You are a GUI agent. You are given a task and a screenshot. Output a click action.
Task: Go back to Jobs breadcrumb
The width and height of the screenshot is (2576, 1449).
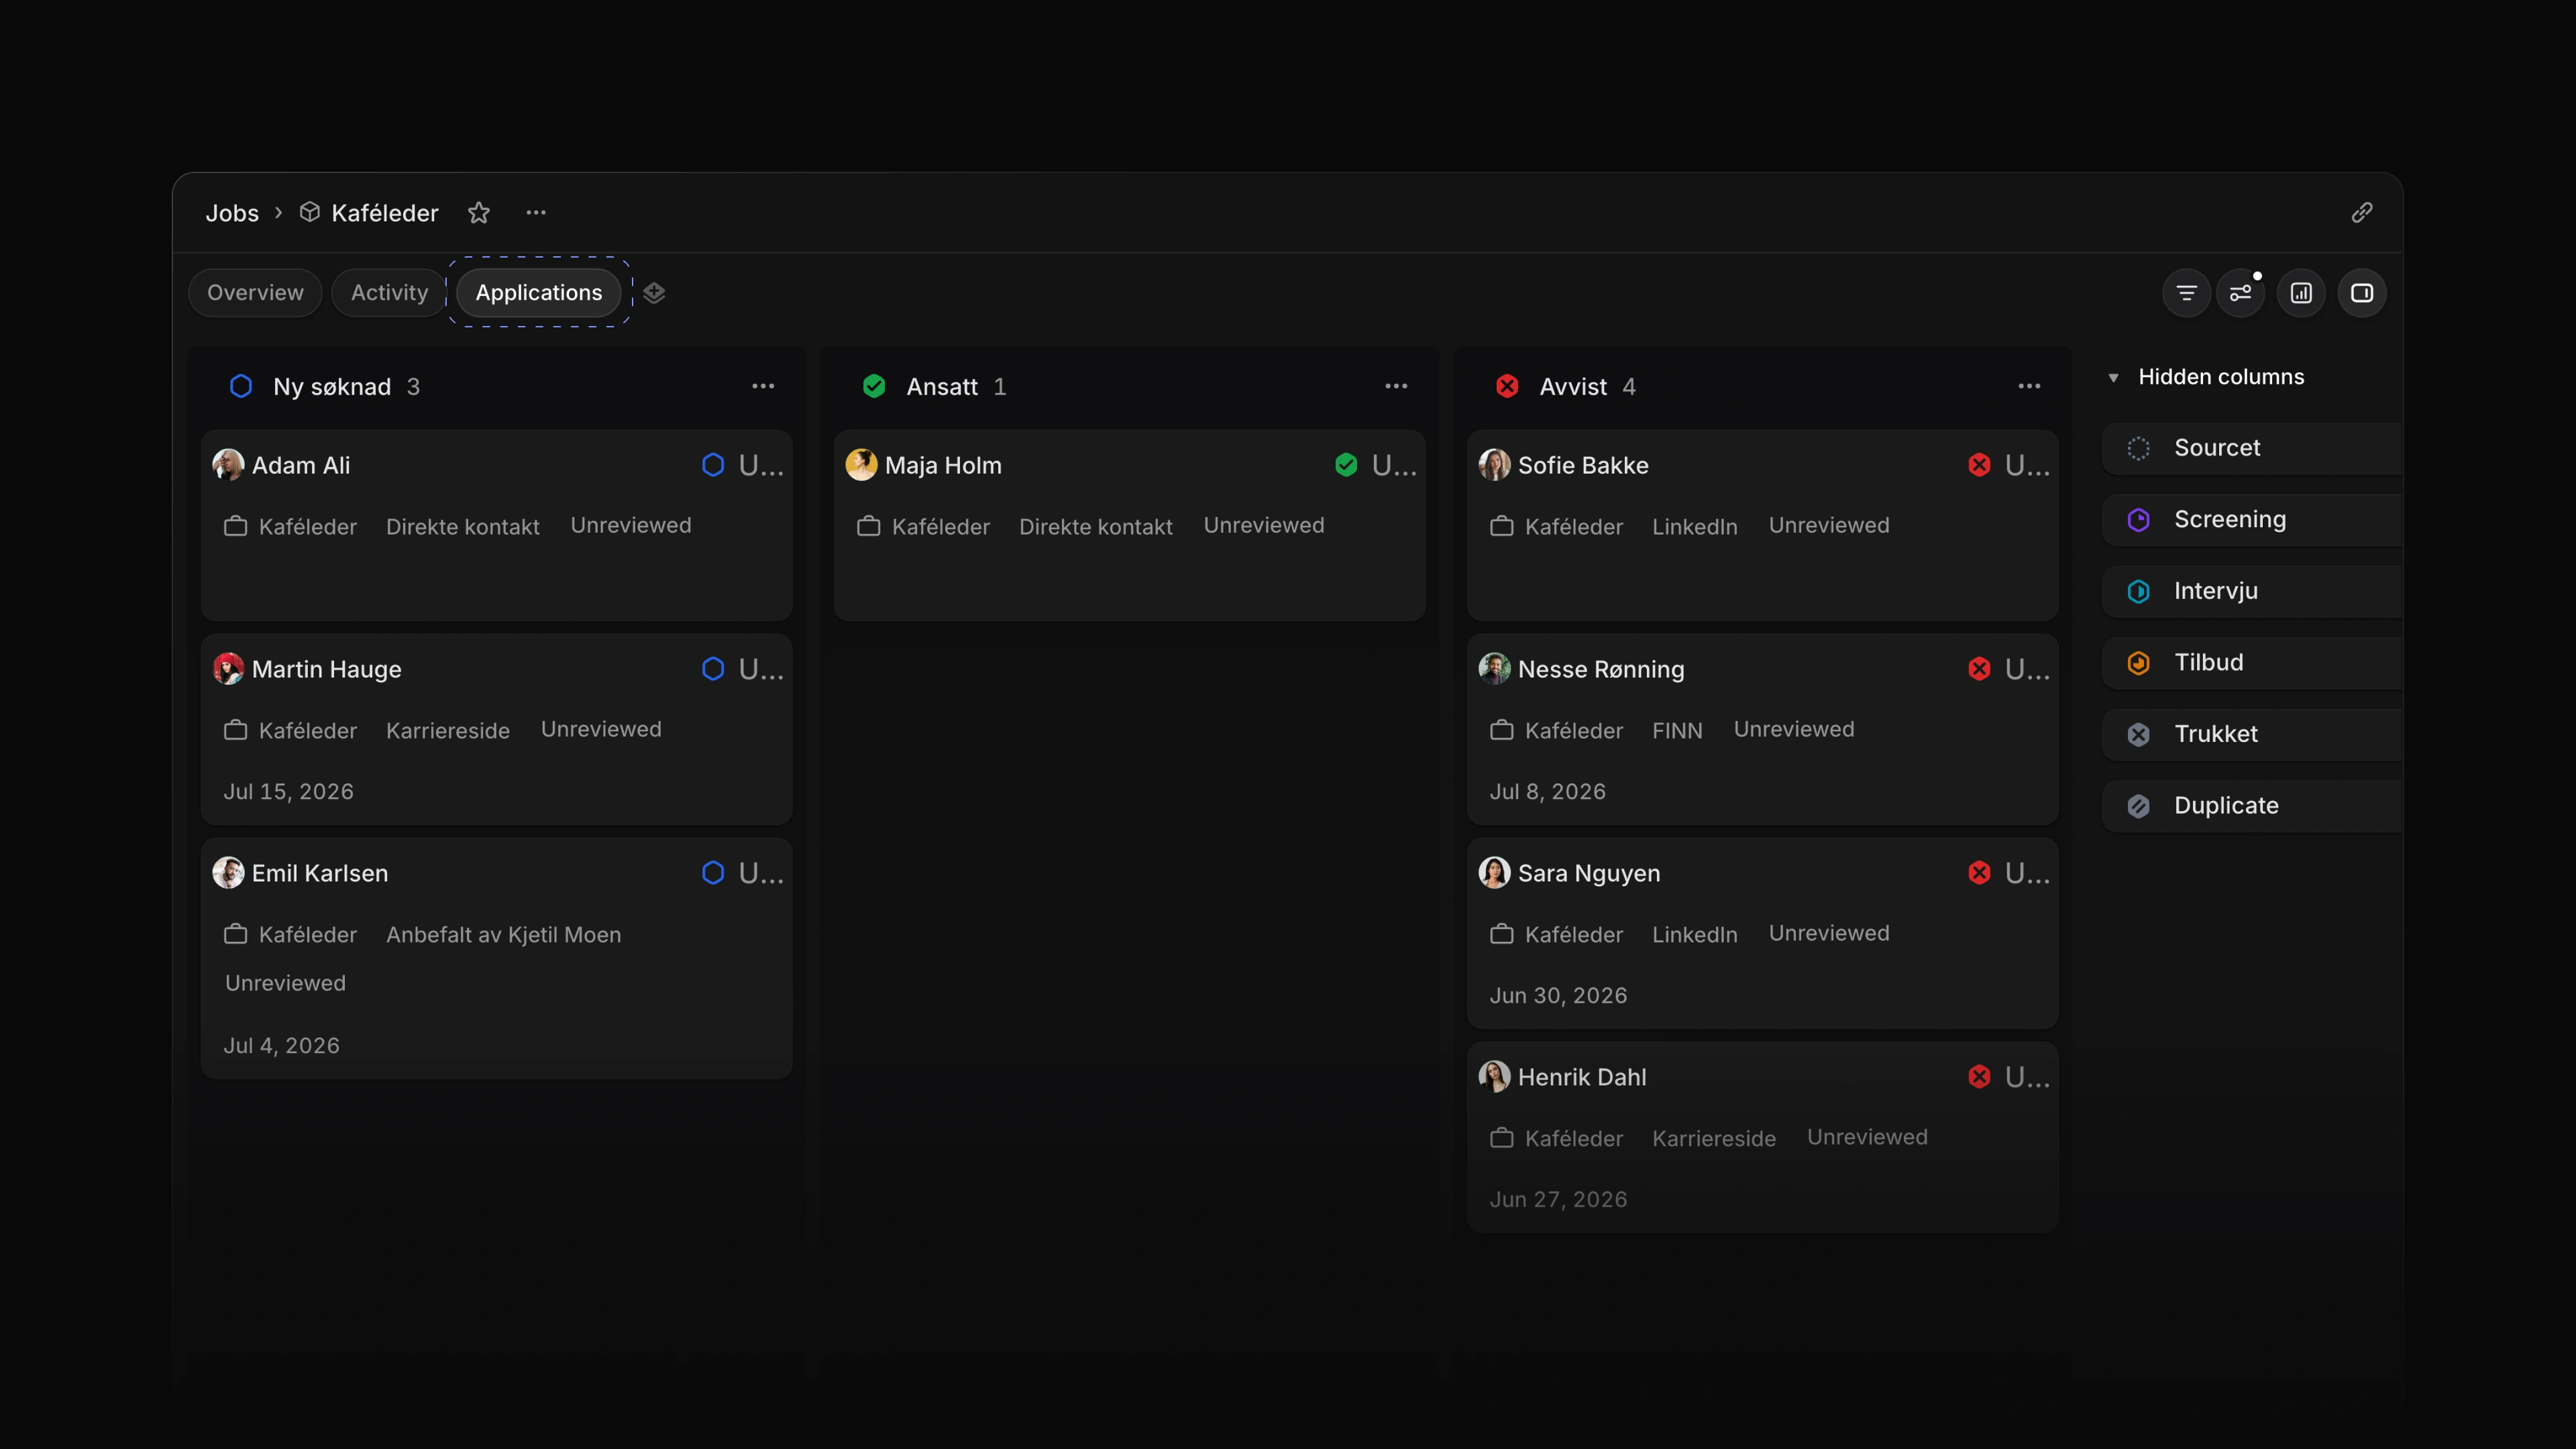[x=232, y=213]
